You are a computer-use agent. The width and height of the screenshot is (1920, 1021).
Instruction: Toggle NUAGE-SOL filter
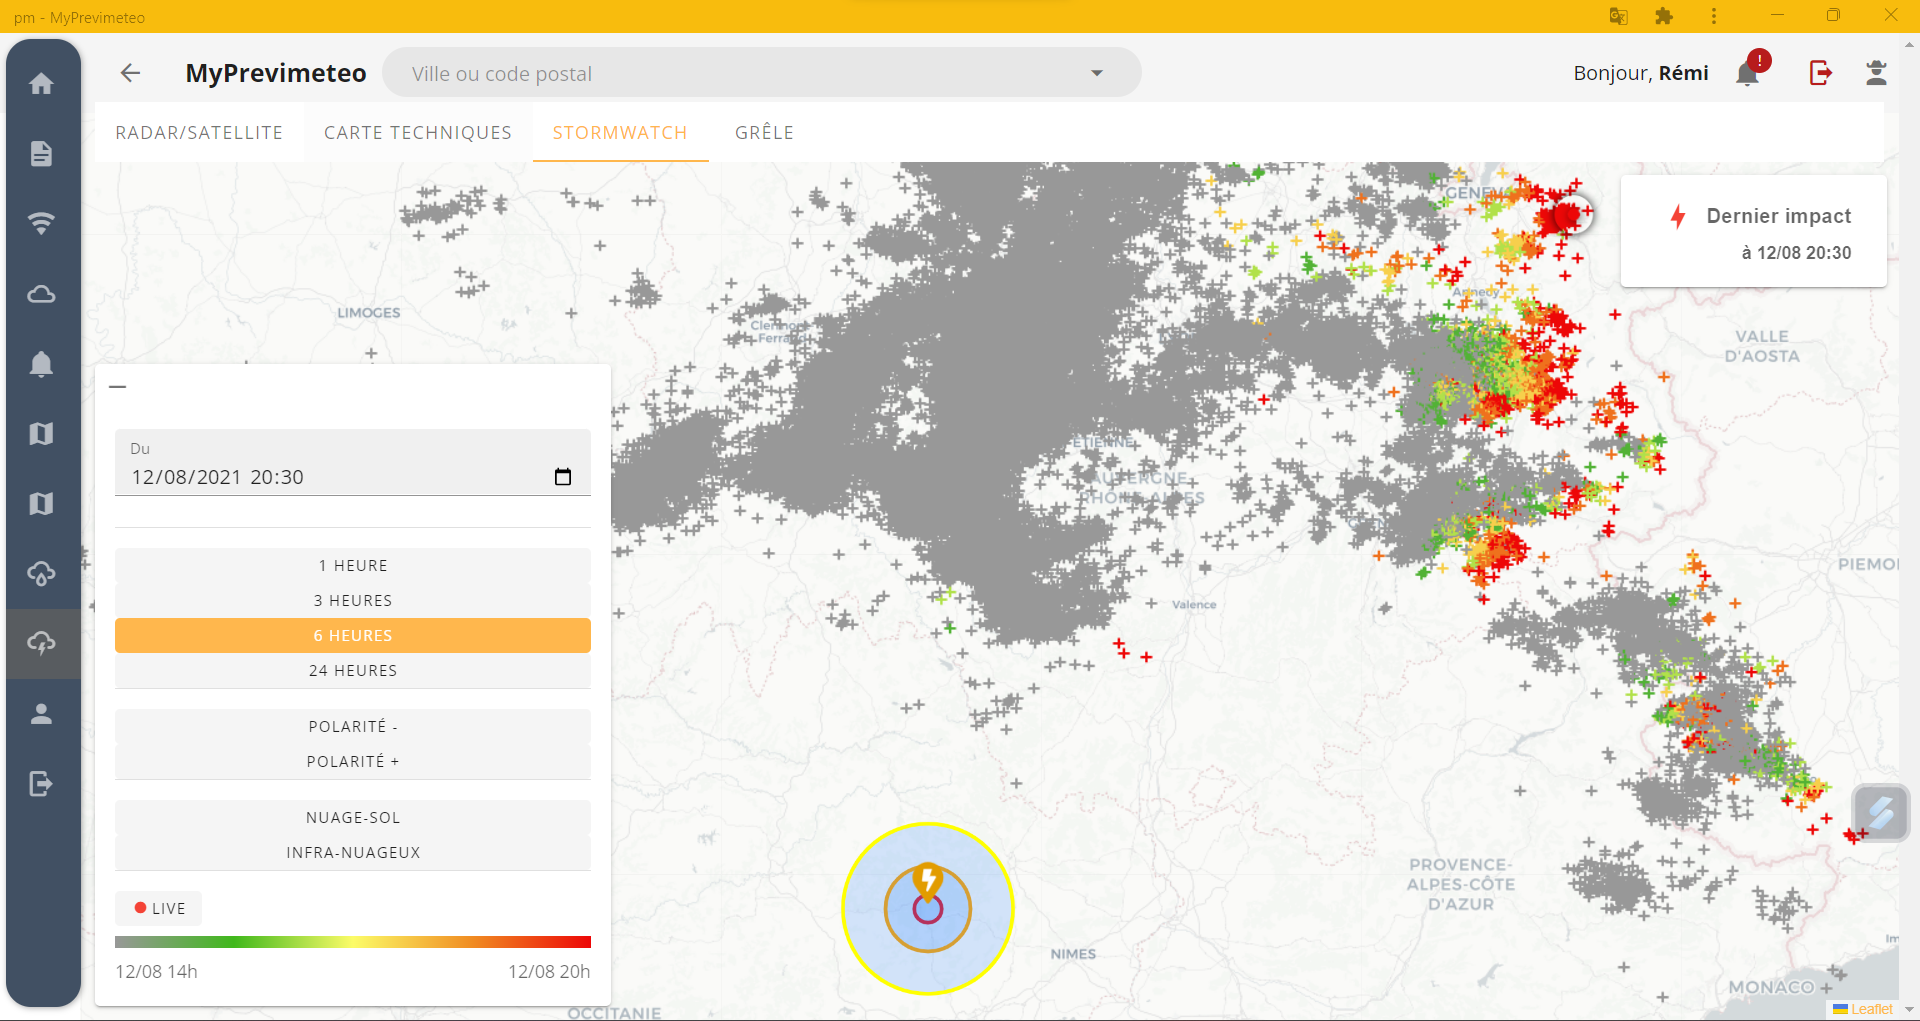click(x=353, y=818)
